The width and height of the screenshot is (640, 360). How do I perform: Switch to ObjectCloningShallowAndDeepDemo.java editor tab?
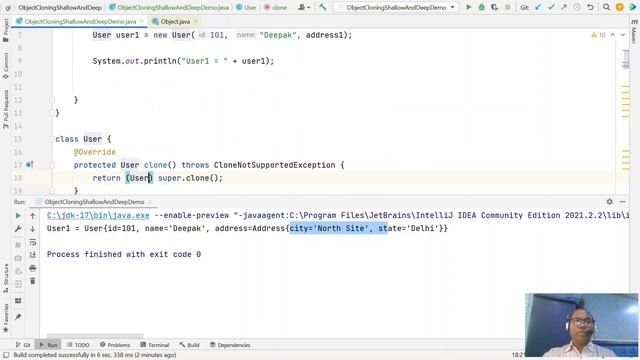click(80, 21)
